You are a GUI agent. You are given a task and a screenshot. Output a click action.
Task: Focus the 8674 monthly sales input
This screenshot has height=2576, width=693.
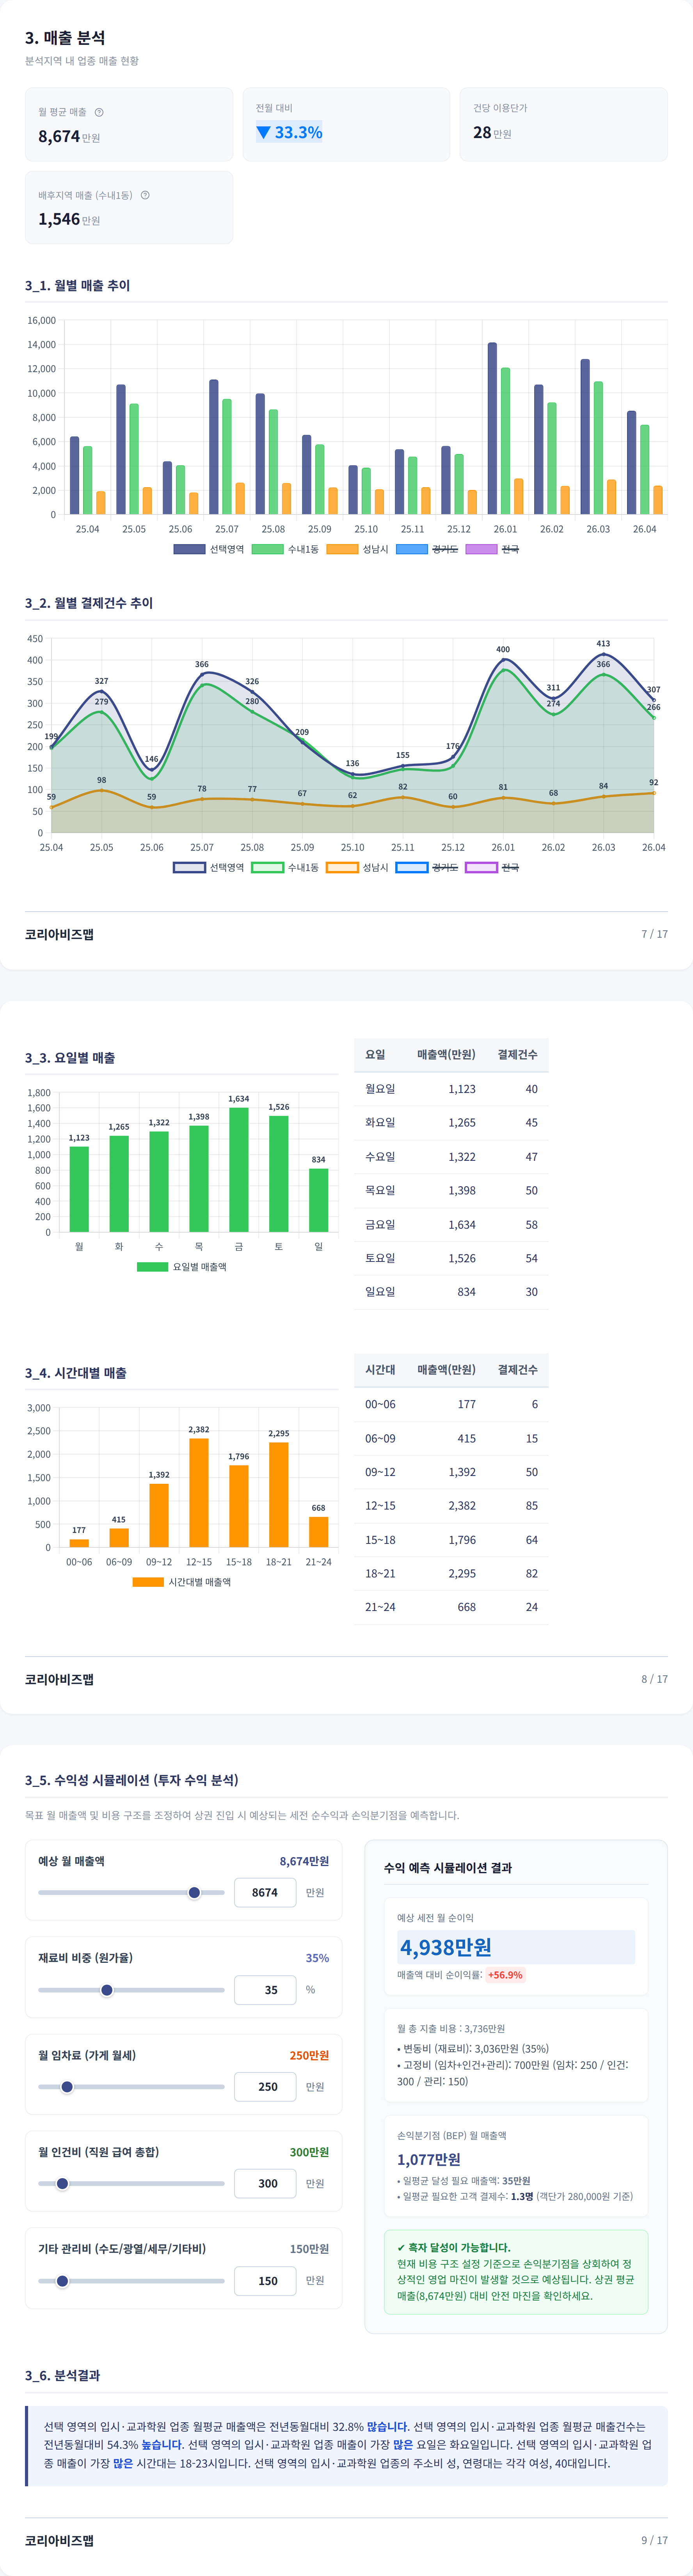(x=265, y=1892)
